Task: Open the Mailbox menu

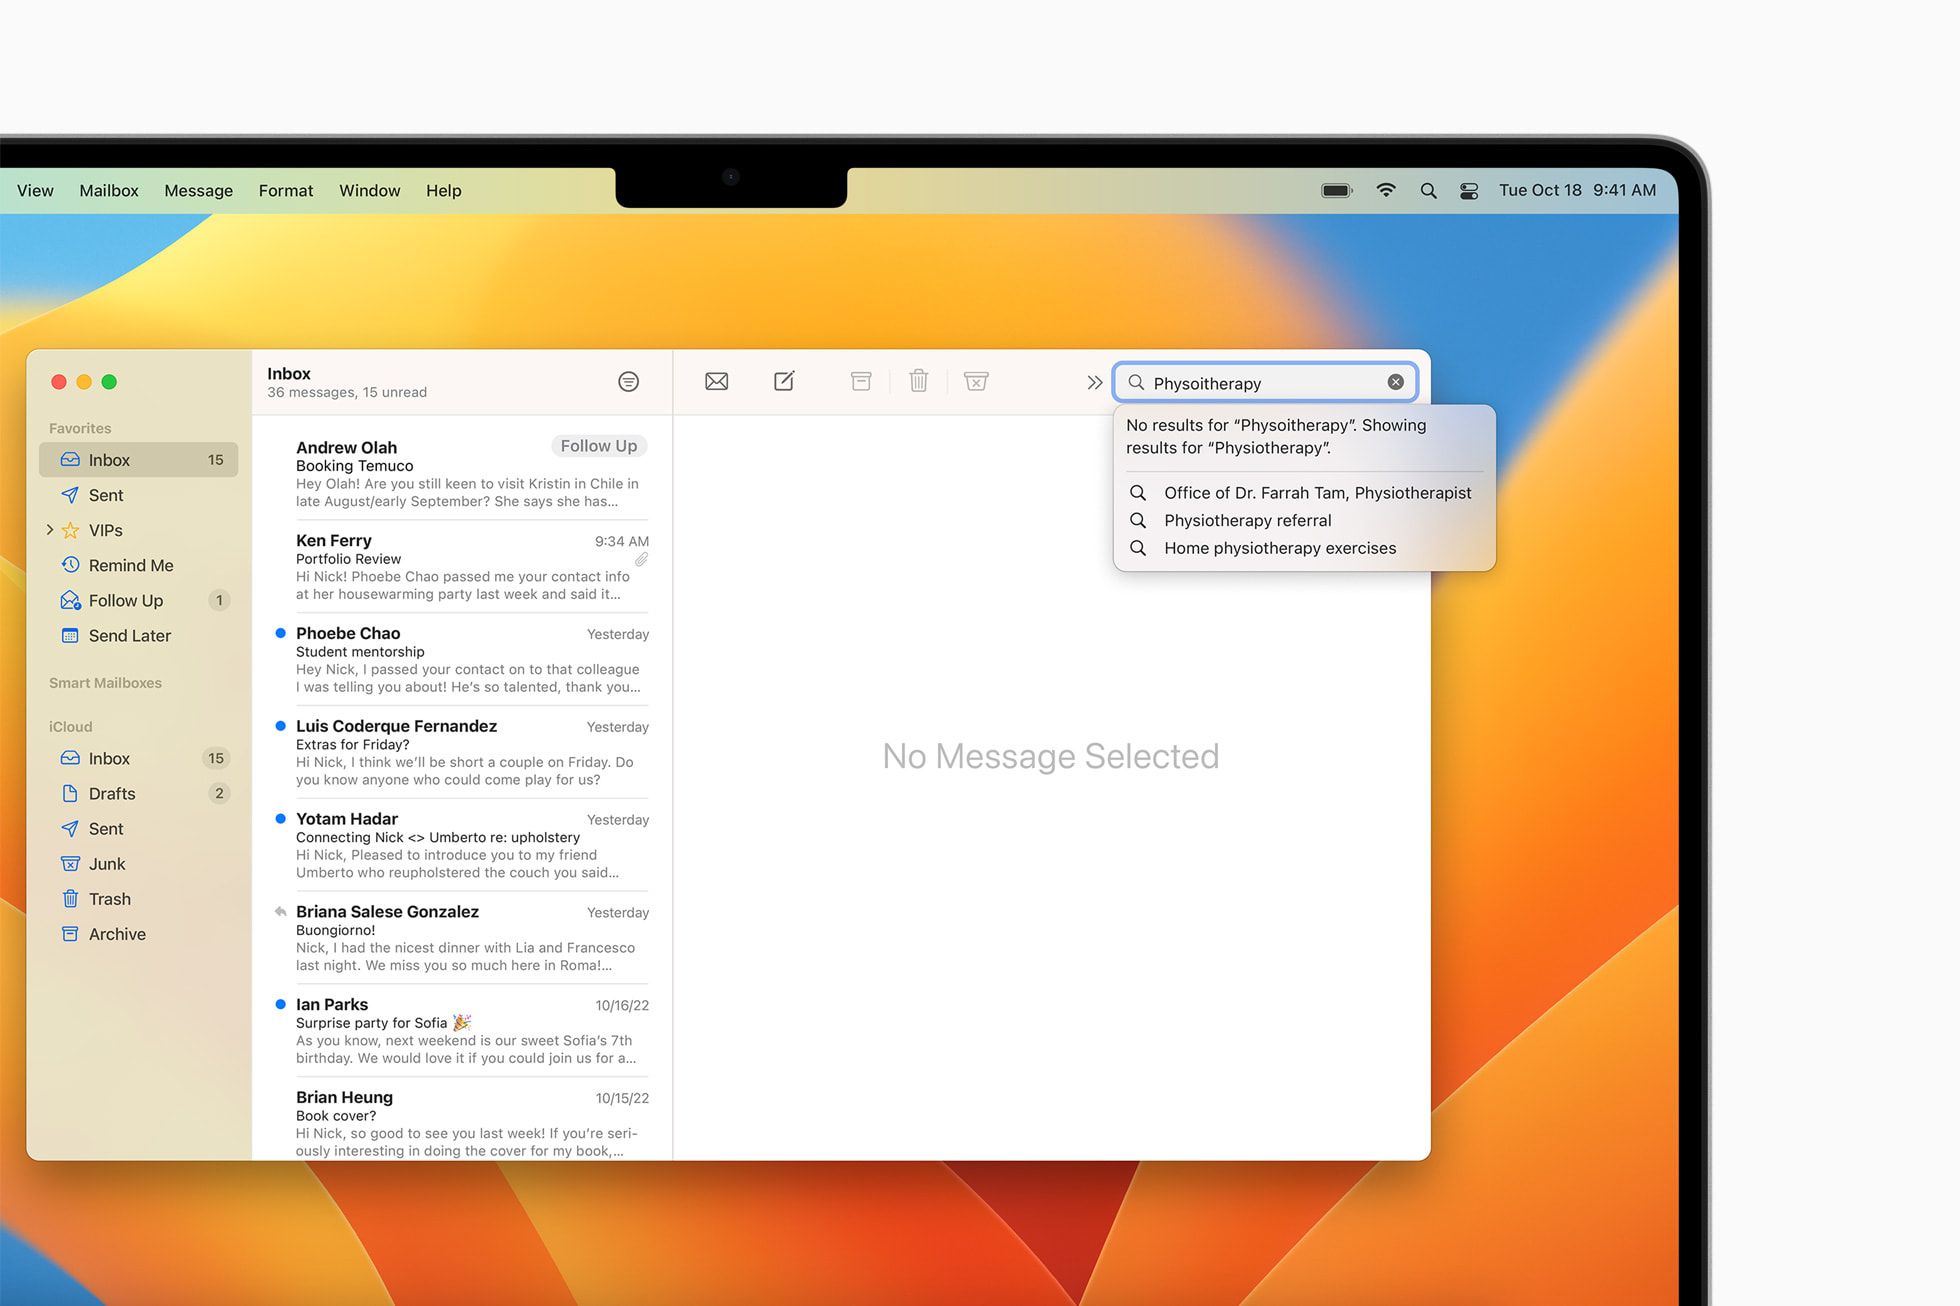Action: (108, 190)
